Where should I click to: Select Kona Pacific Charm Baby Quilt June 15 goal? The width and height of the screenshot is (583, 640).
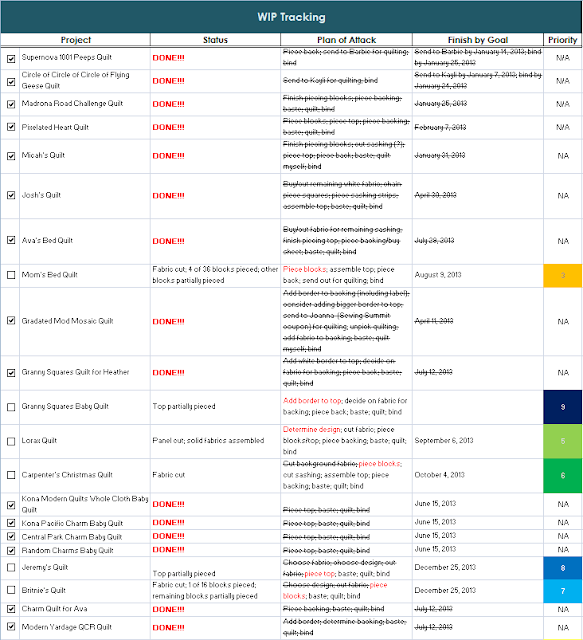(x=478, y=522)
